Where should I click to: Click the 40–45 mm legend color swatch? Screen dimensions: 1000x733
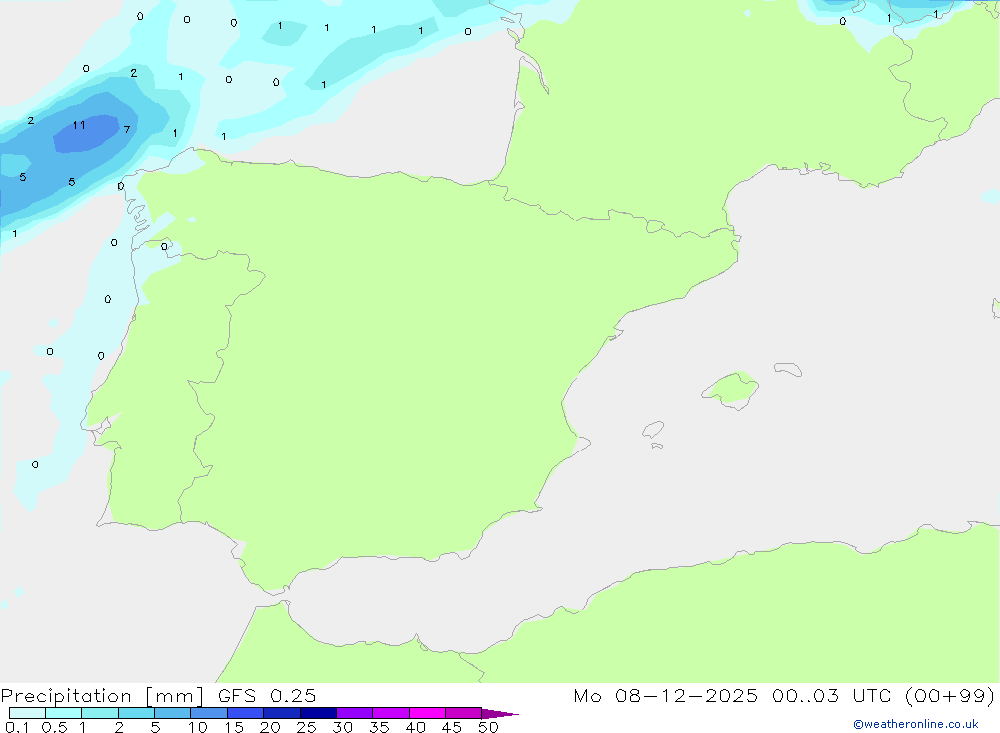tap(427, 713)
